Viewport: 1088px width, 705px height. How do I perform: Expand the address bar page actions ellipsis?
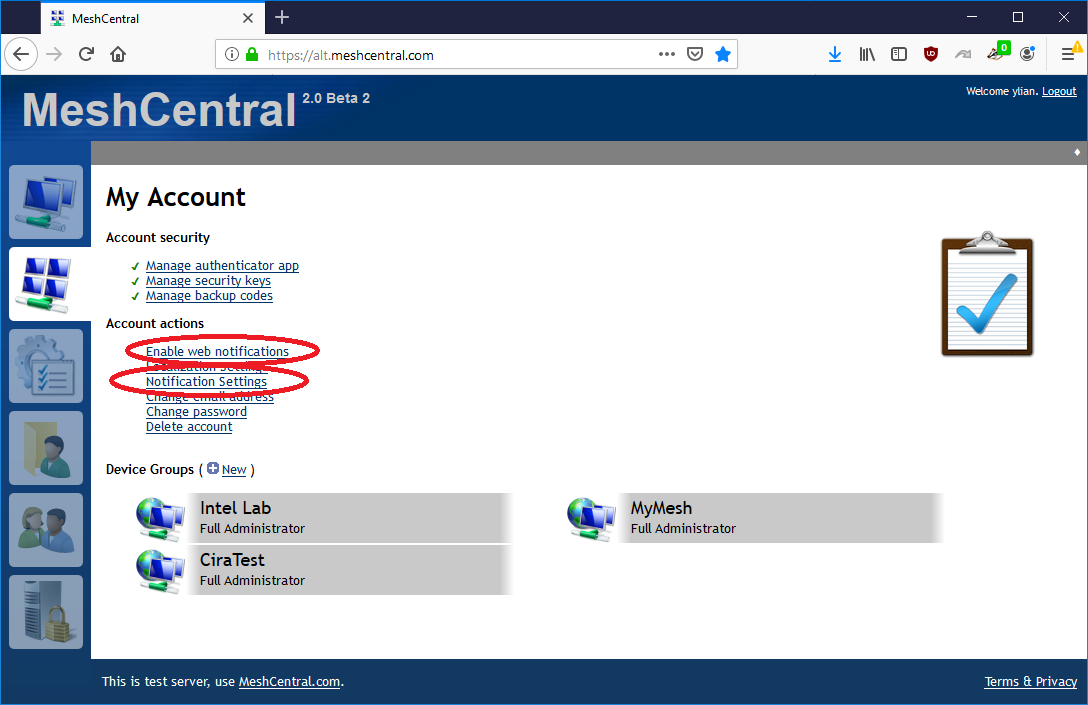click(666, 54)
